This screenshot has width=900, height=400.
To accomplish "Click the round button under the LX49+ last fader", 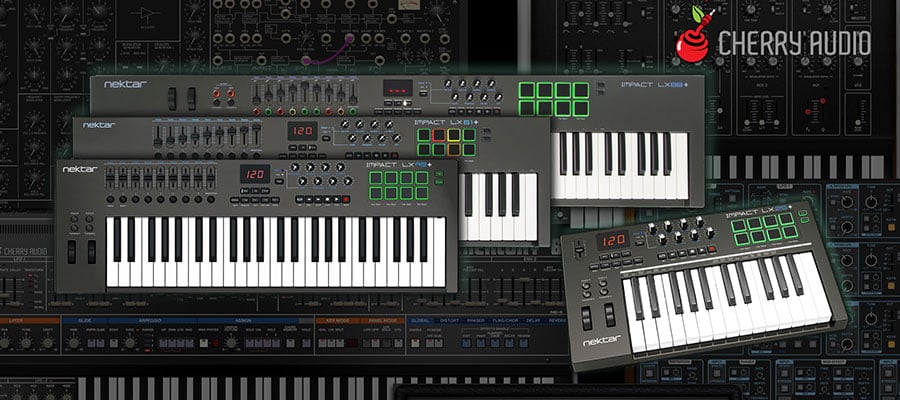I will [211, 199].
